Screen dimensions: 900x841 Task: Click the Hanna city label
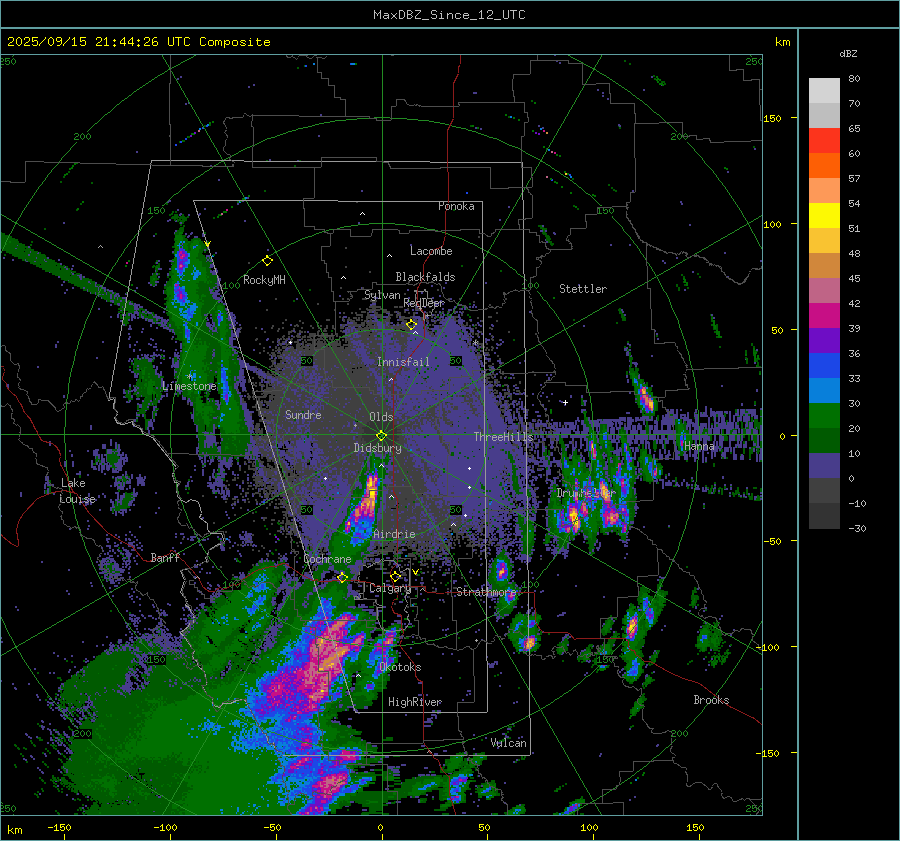click(699, 446)
